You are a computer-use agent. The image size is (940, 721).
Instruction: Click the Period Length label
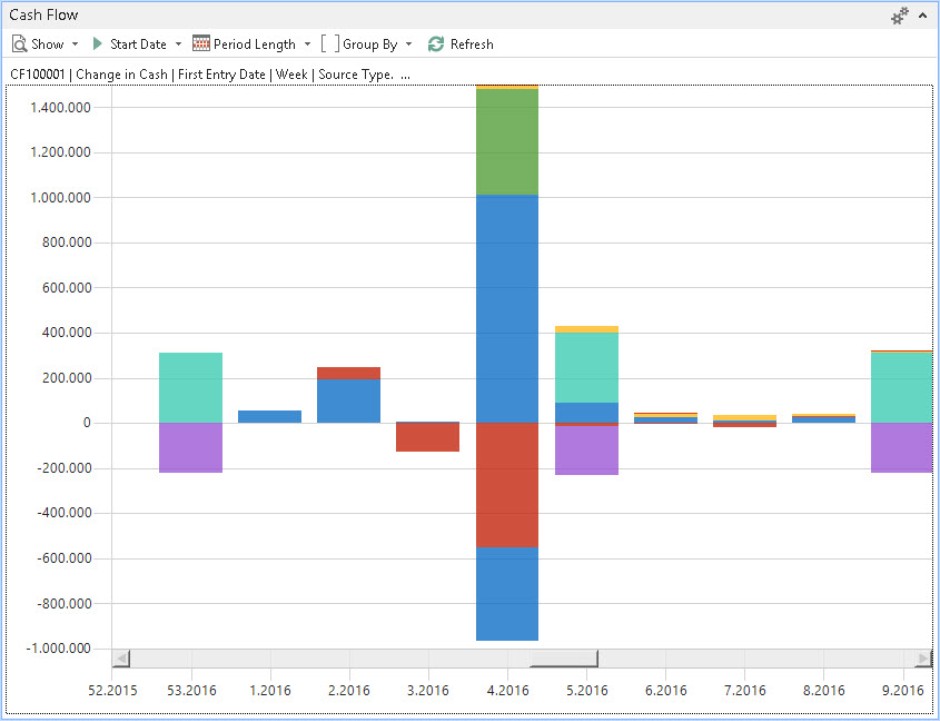click(254, 44)
